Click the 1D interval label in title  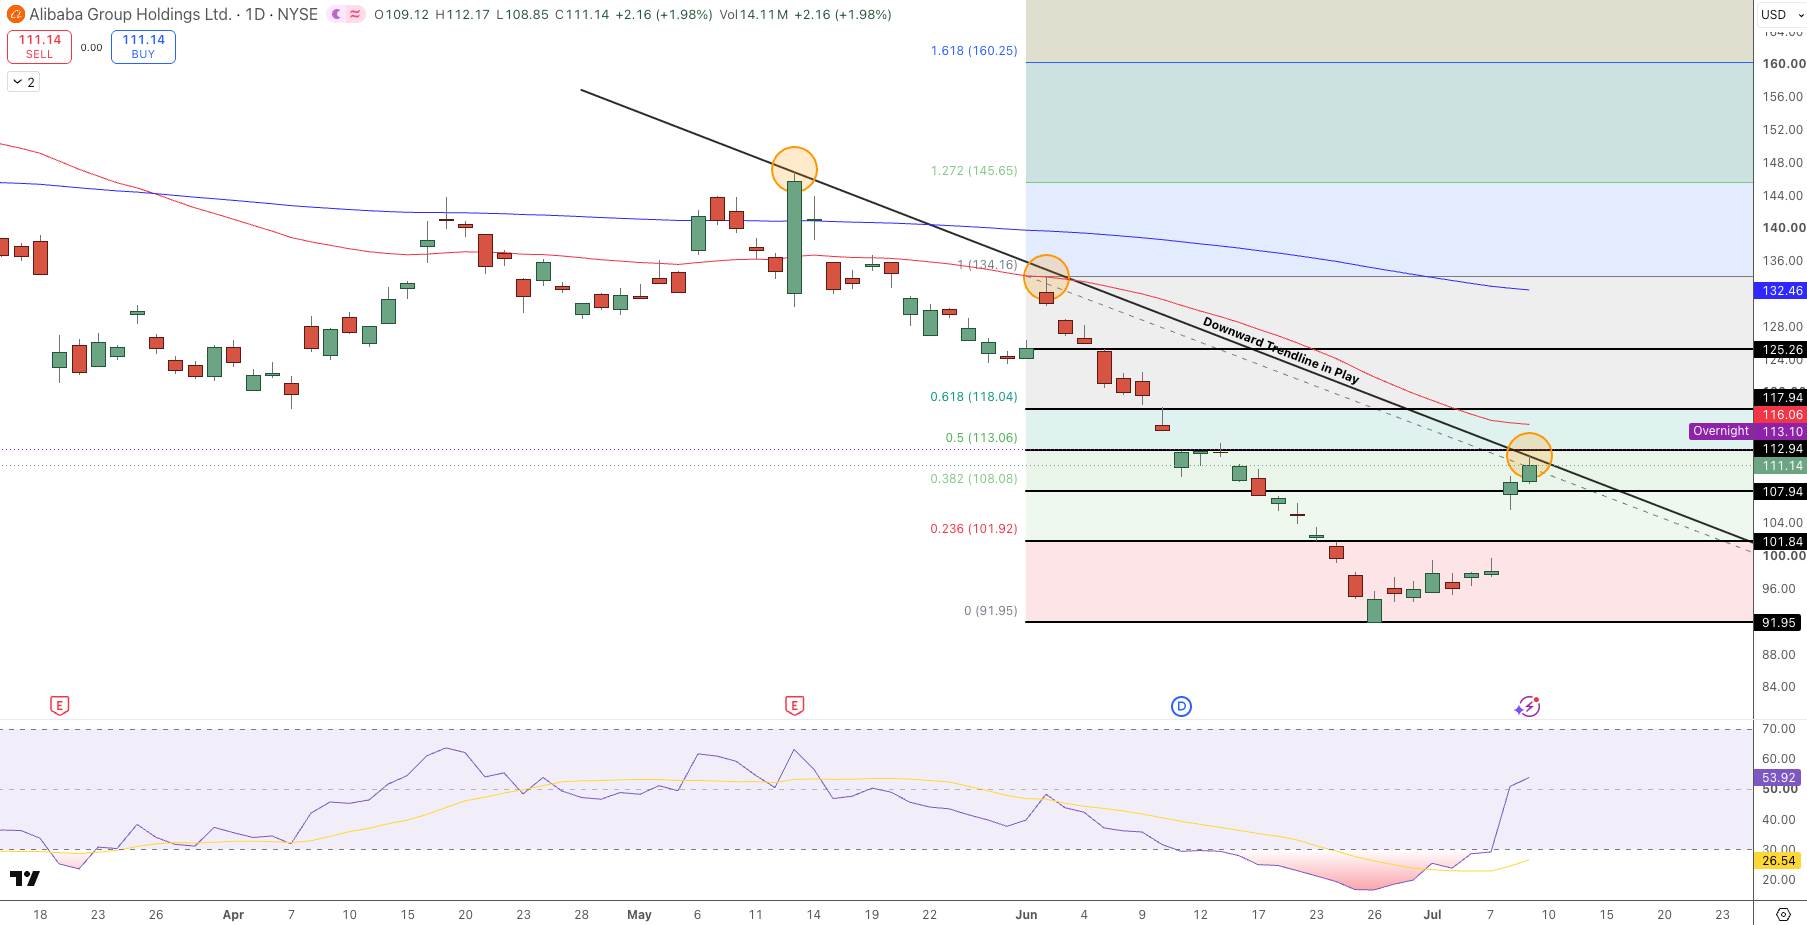click(x=255, y=14)
